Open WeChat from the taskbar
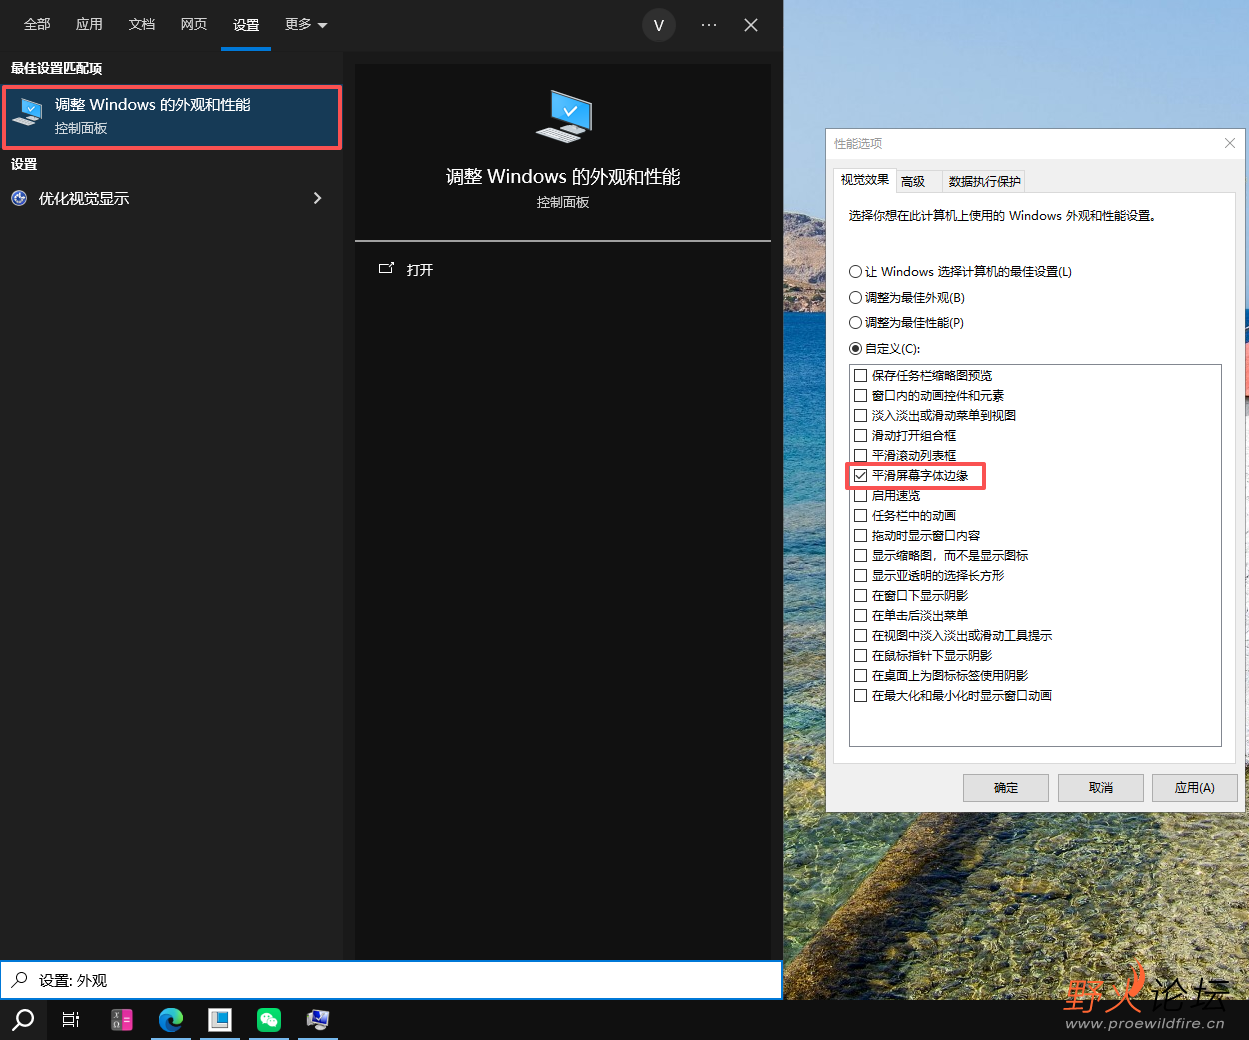 (x=269, y=1020)
